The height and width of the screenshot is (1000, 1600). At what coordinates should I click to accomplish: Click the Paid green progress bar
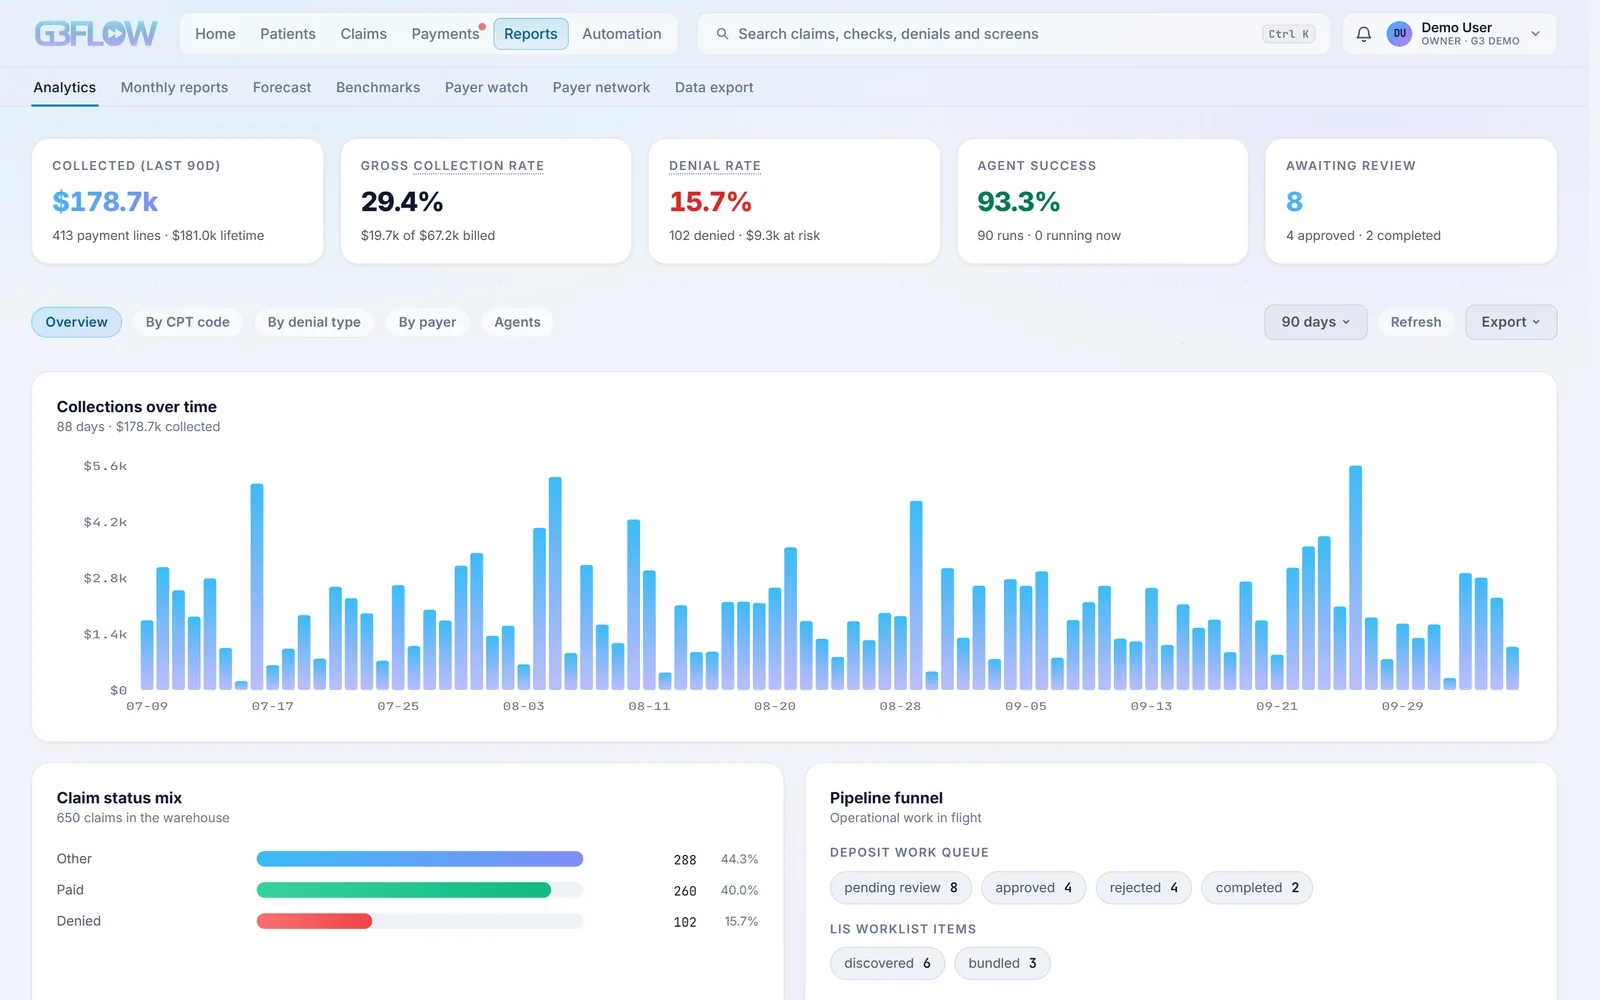click(x=404, y=890)
